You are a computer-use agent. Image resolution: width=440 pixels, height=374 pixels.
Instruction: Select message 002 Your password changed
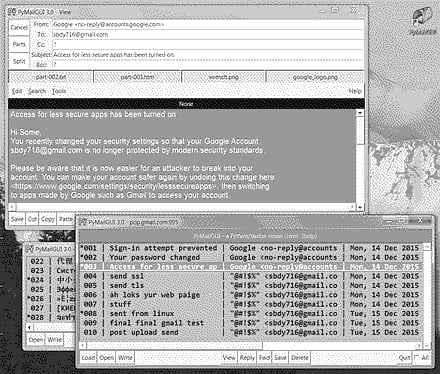[x=251, y=257]
